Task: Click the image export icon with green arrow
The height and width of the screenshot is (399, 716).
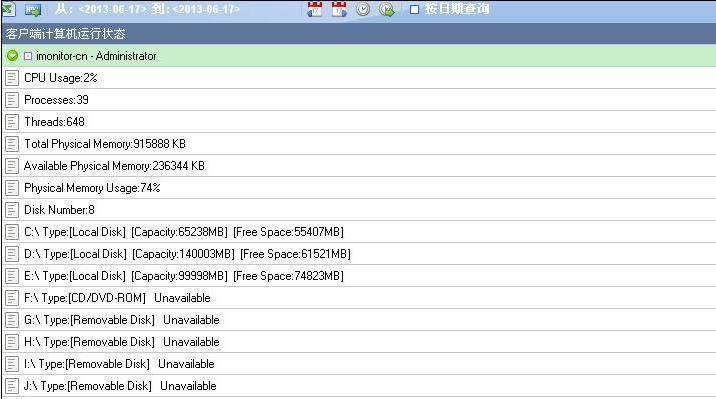Action: 33,10
